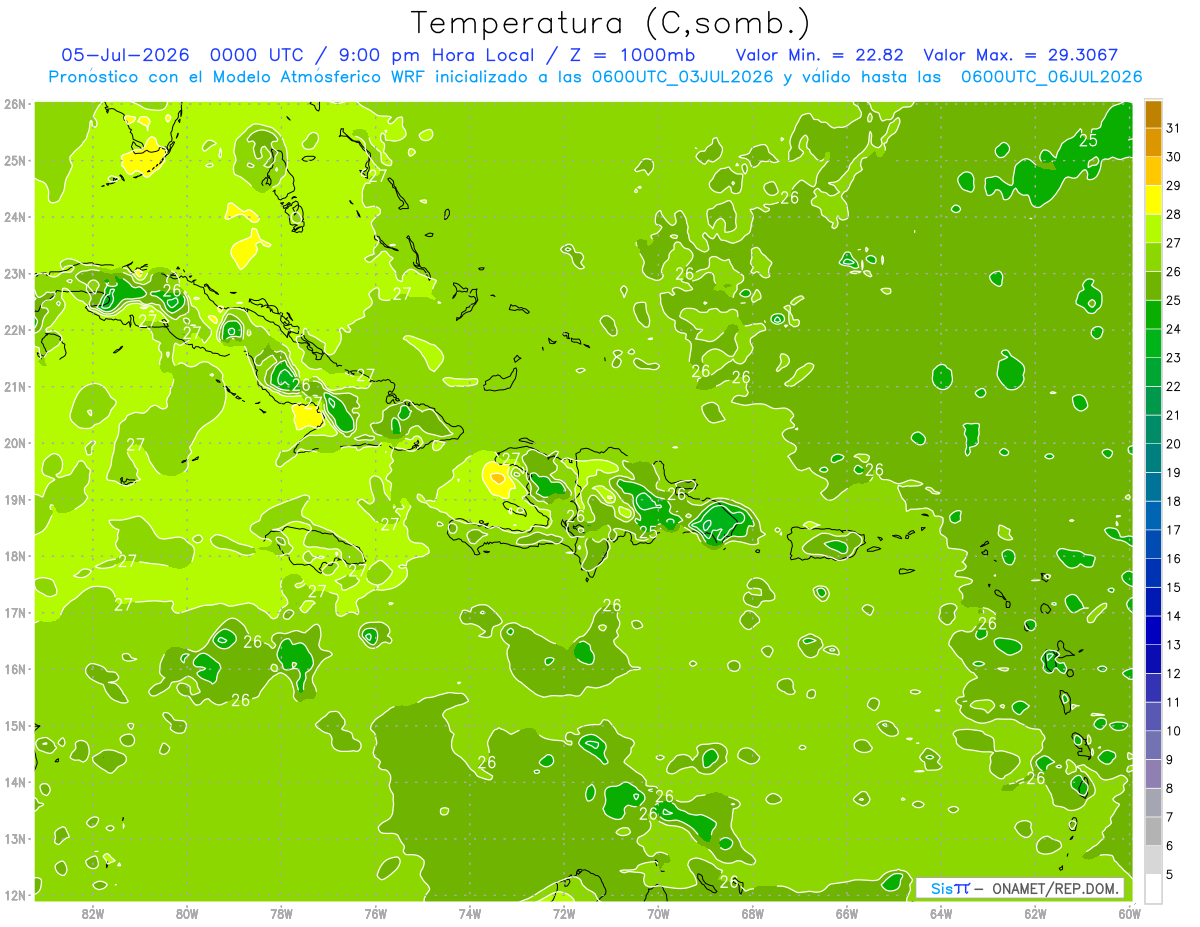Click the "17N" latitude axis label
Viewport: 1200px width, 927px height.
coord(16,613)
